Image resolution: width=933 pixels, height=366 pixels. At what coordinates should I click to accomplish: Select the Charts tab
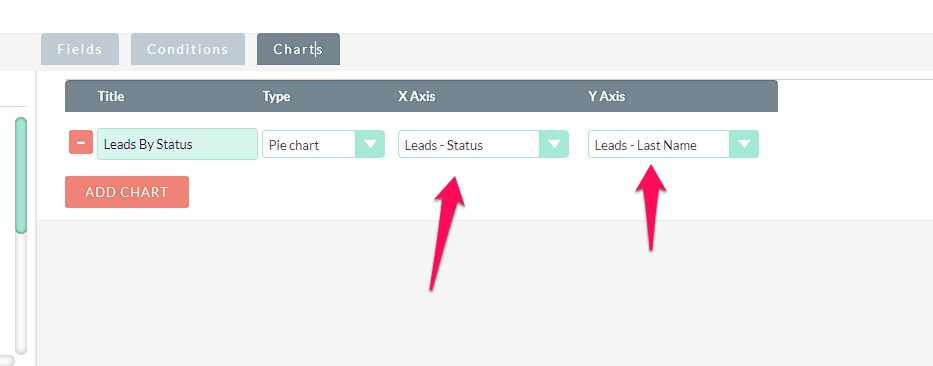point(298,49)
